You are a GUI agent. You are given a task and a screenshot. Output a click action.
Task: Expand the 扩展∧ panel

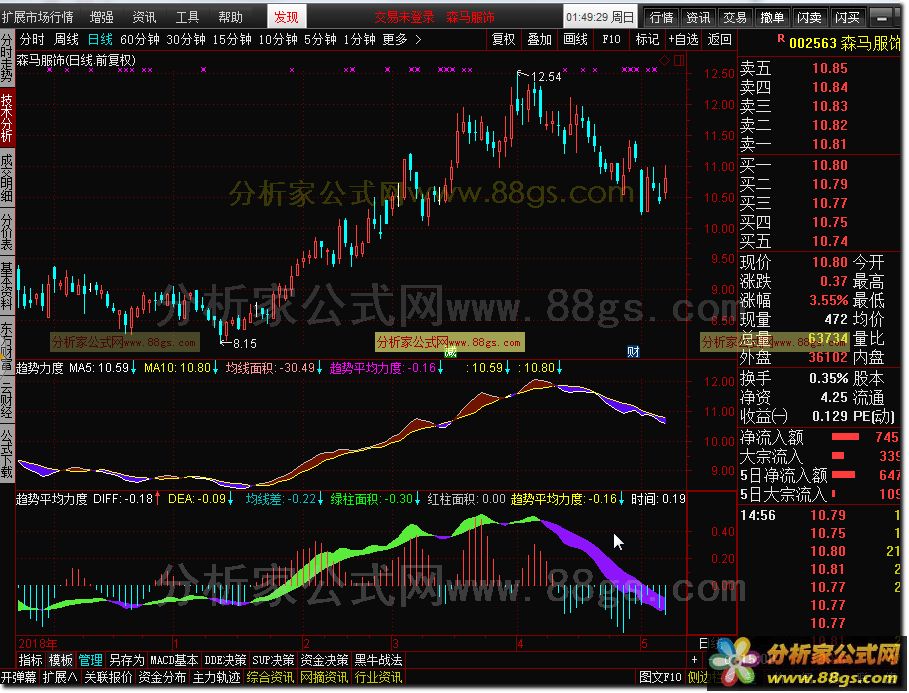coord(60,677)
